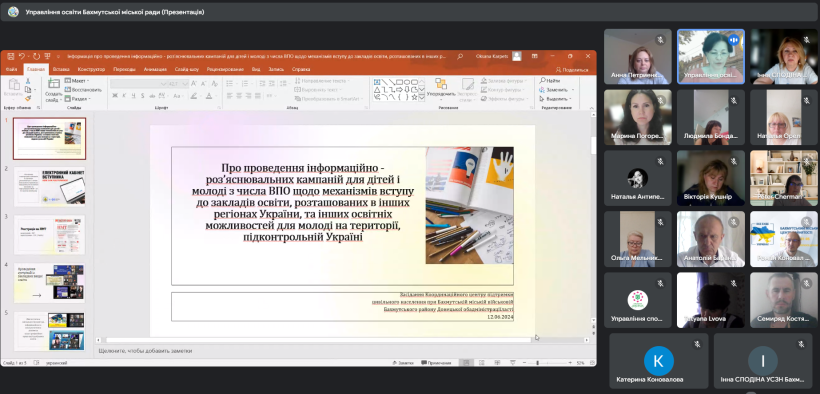This screenshot has width=820, height=394.
Task: Switch to the Рецензирование ribbon tab
Action: coord(226,69)
